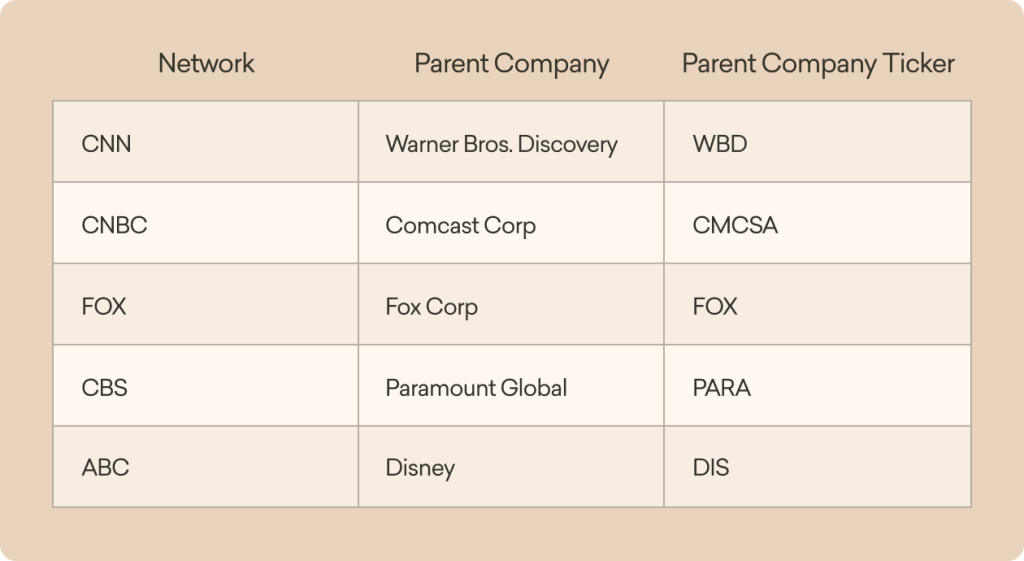The width and height of the screenshot is (1024, 561).
Task: Select the CBS network cell
Action: pyautogui.click(x=206, y=386)
